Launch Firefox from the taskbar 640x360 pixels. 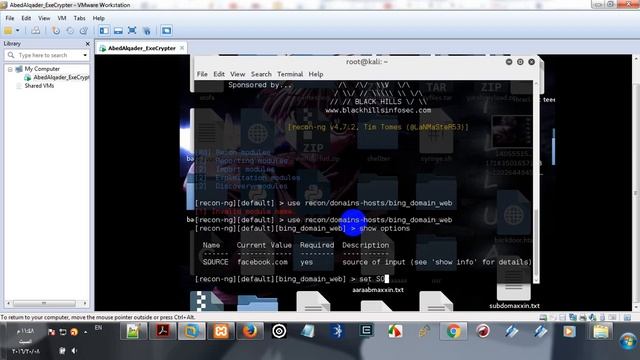coord(250,331)
